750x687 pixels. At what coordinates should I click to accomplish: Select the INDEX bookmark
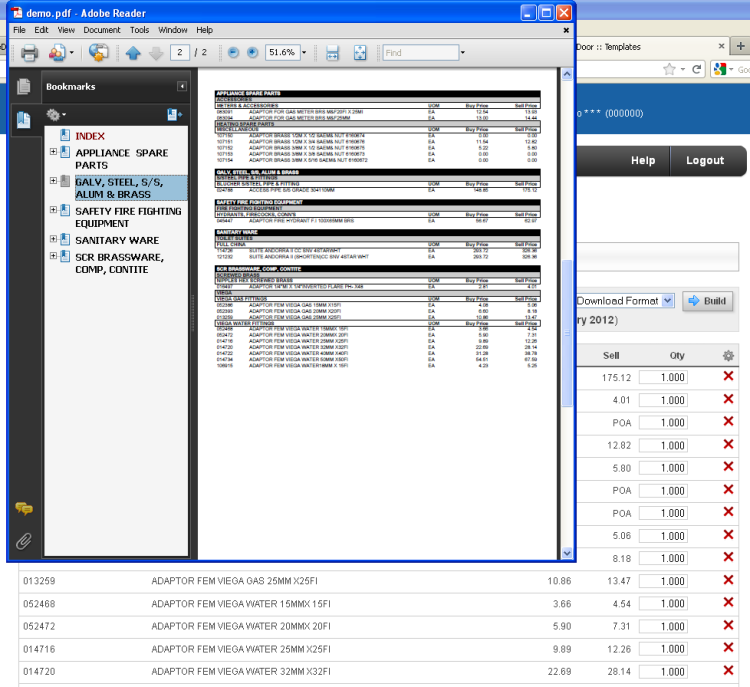tap(90, 136)
